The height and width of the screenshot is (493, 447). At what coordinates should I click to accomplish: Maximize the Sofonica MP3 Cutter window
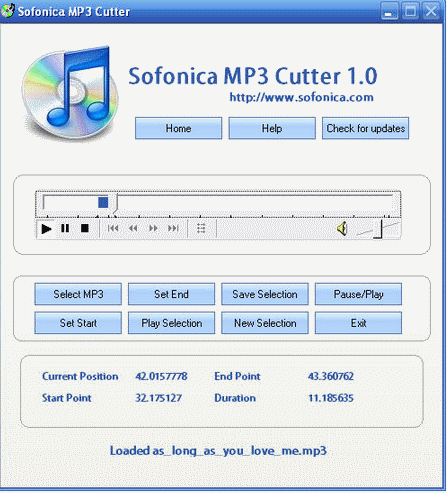click(x=410, y=11)
